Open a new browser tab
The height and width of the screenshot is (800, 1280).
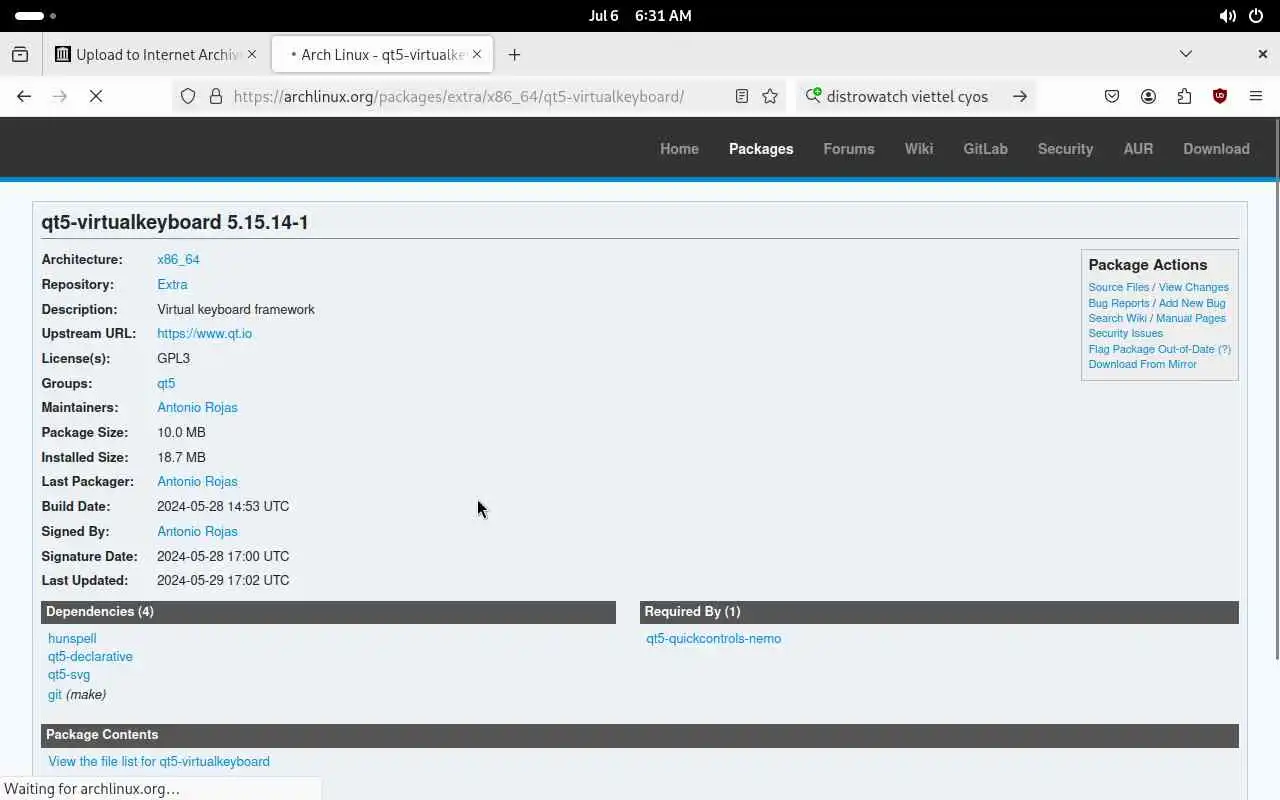coord(514,54)
